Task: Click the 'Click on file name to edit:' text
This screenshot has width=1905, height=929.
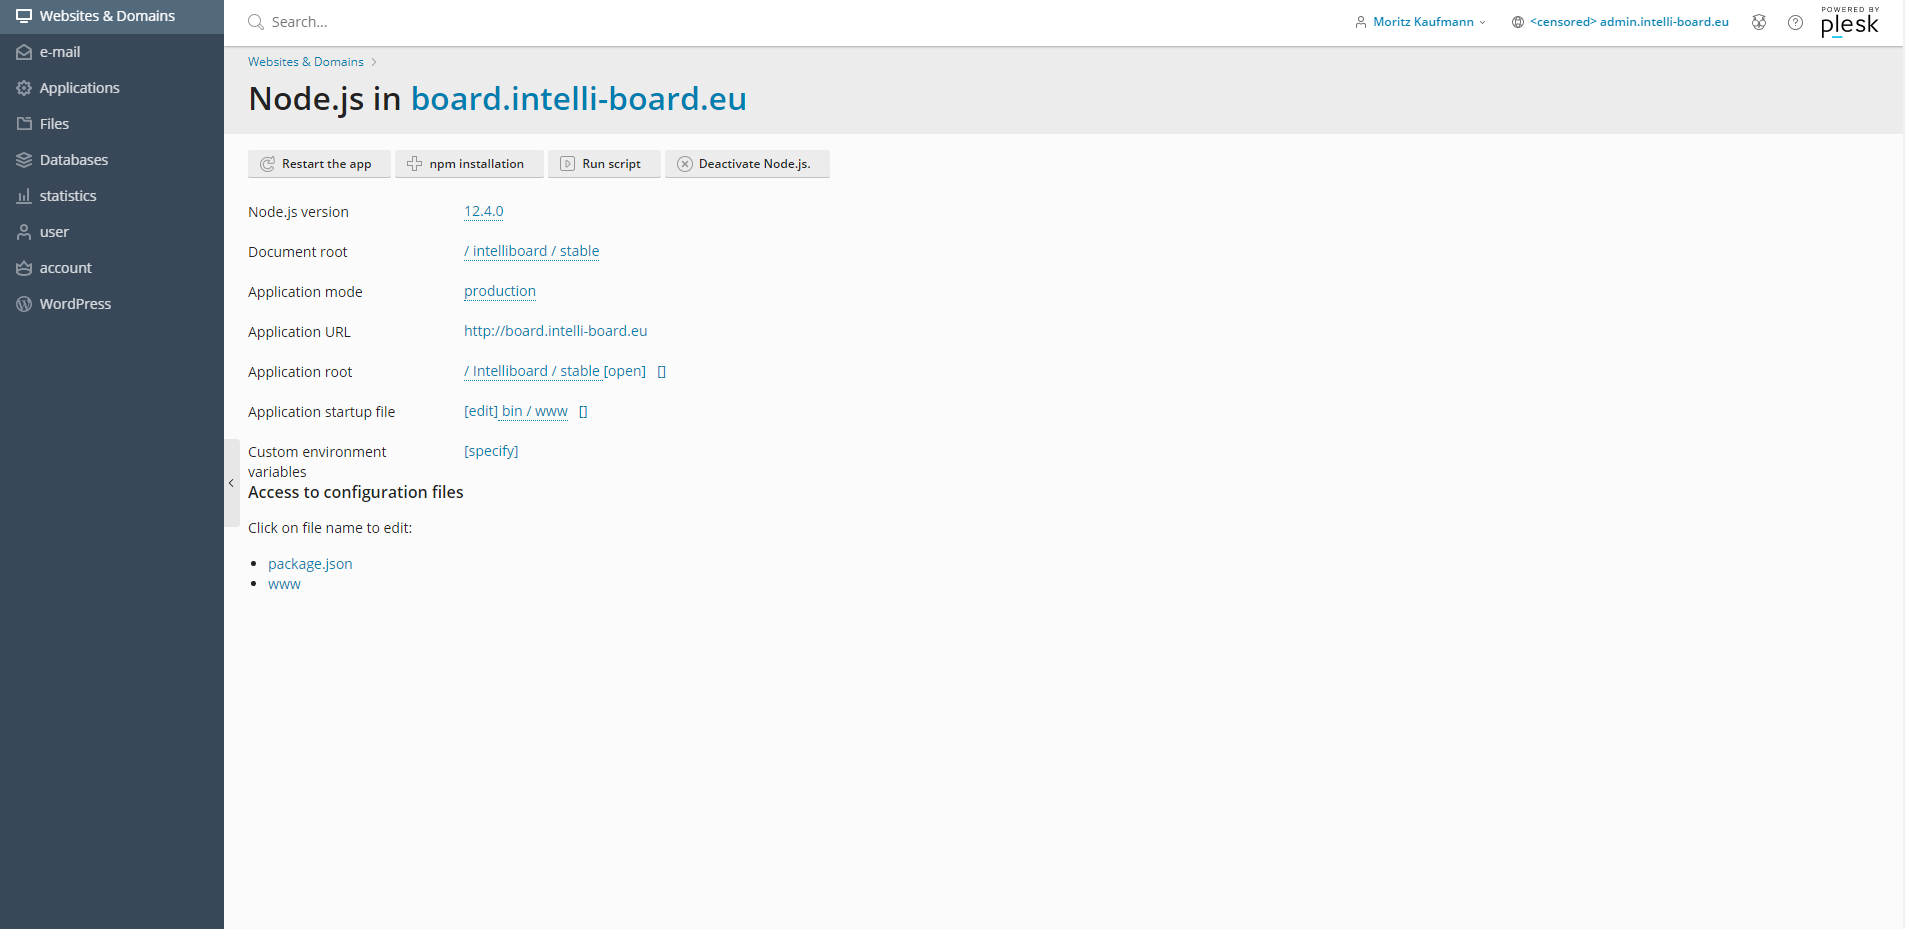Action: [330, 528]
